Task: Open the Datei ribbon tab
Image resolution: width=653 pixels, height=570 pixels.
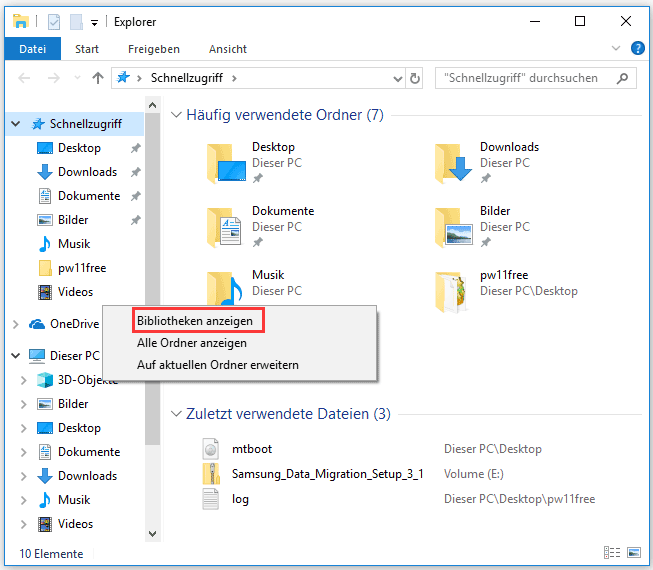Action: pyautogui.click(x=32, y=49)
